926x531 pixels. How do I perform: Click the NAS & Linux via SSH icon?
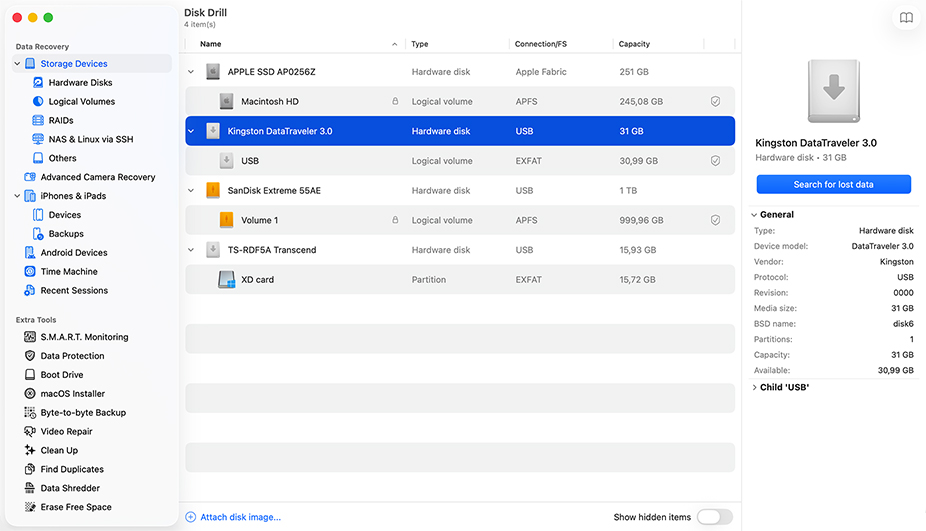tap(38, 139)
